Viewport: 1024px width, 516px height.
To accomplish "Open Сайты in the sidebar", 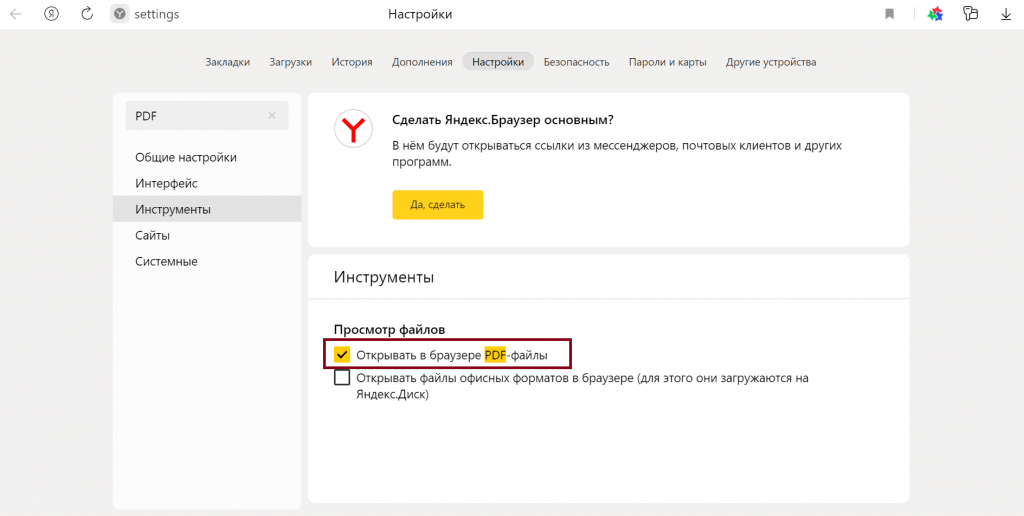I will pyautogui.click(x=207, y=235).
